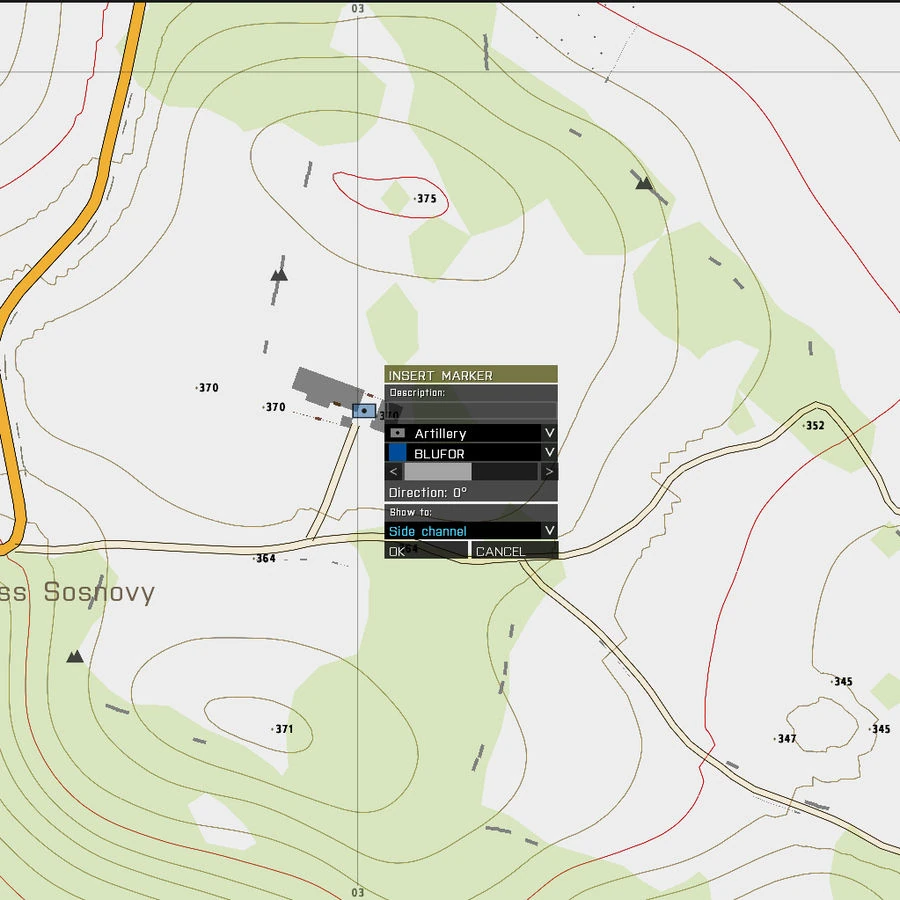Screen dimensions: 900x900
Task: Click the 371 elevation label
Action: click(282, 729)
